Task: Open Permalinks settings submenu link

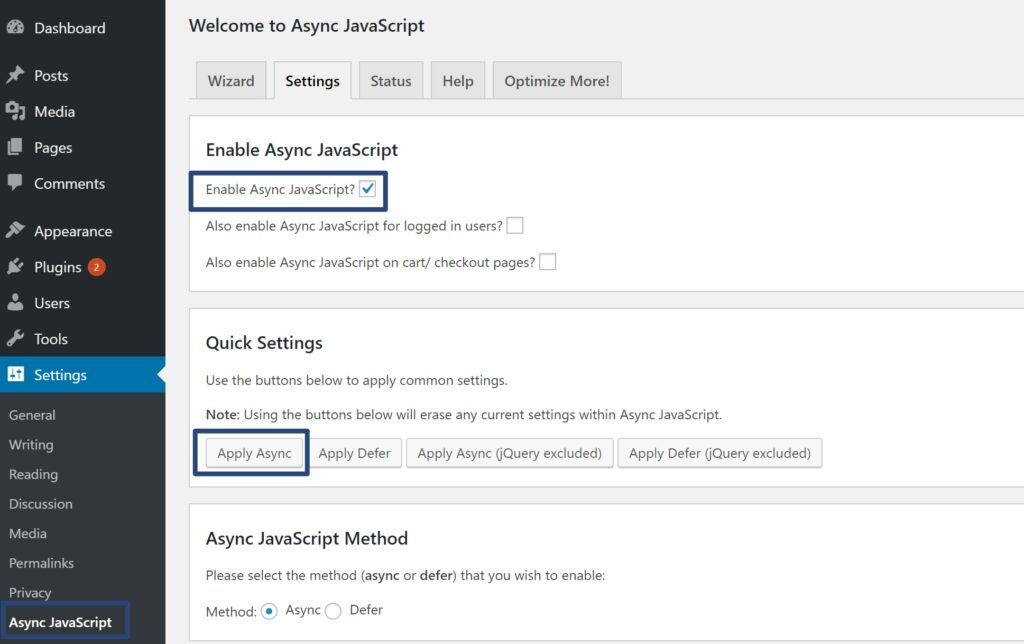Action: 41,563
